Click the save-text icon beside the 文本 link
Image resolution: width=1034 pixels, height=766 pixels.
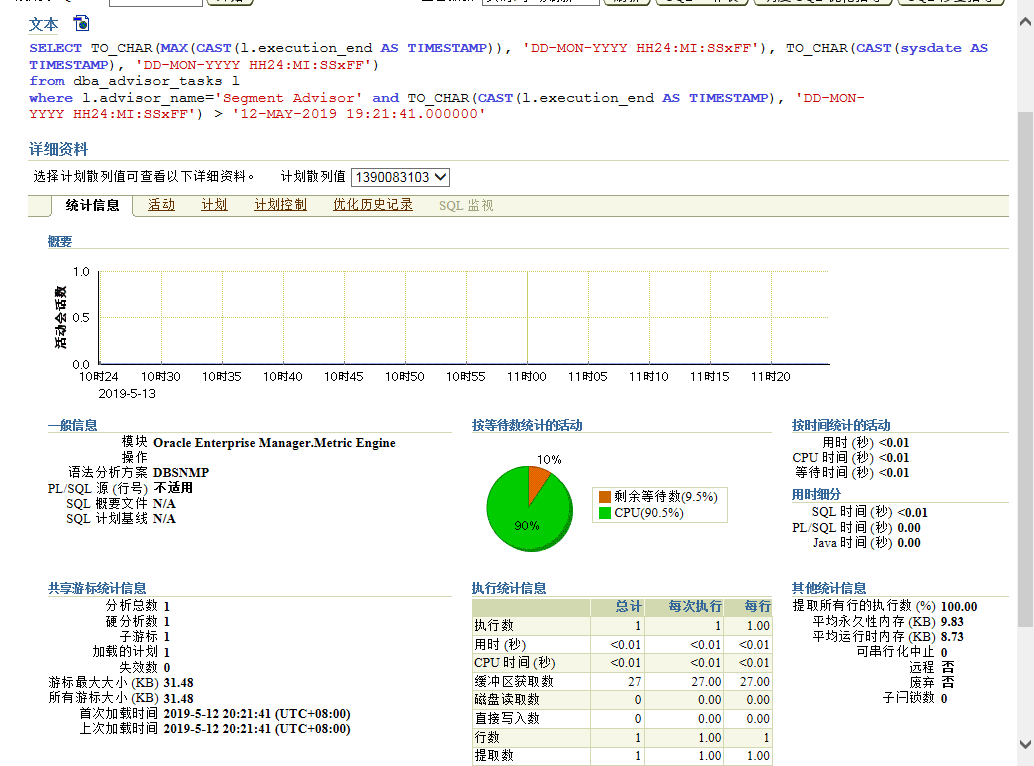point(80,23)
